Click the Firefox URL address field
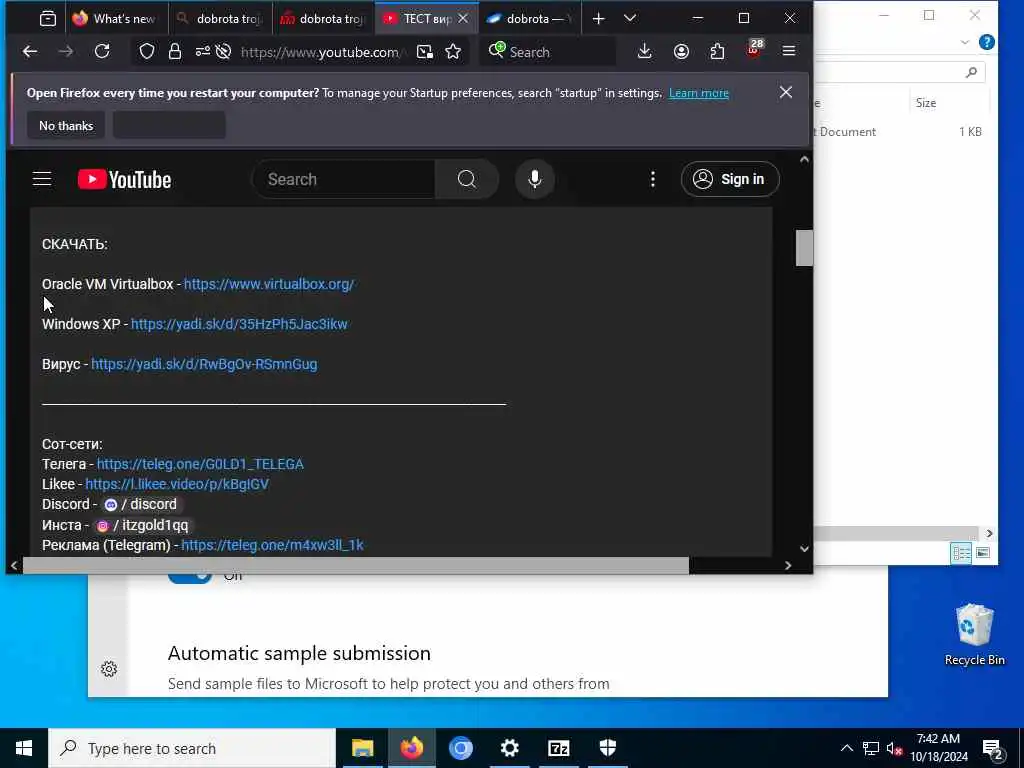Image resolution: width=1024 pixels, height=768 pixels. coord(320,52)
